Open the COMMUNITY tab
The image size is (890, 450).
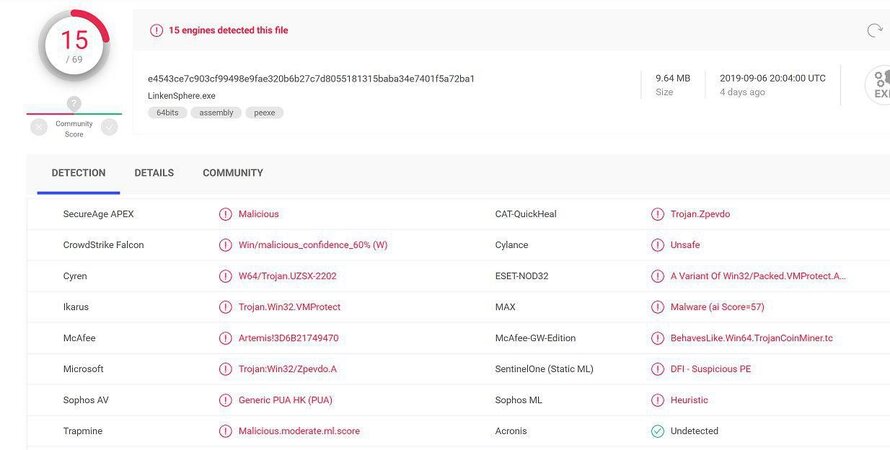click(x=233, y=173)
